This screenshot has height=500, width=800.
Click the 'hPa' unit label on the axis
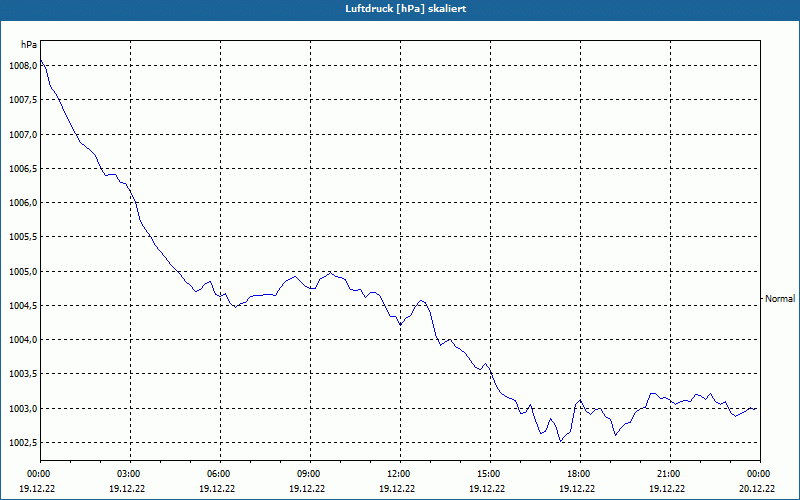[29, 45]
